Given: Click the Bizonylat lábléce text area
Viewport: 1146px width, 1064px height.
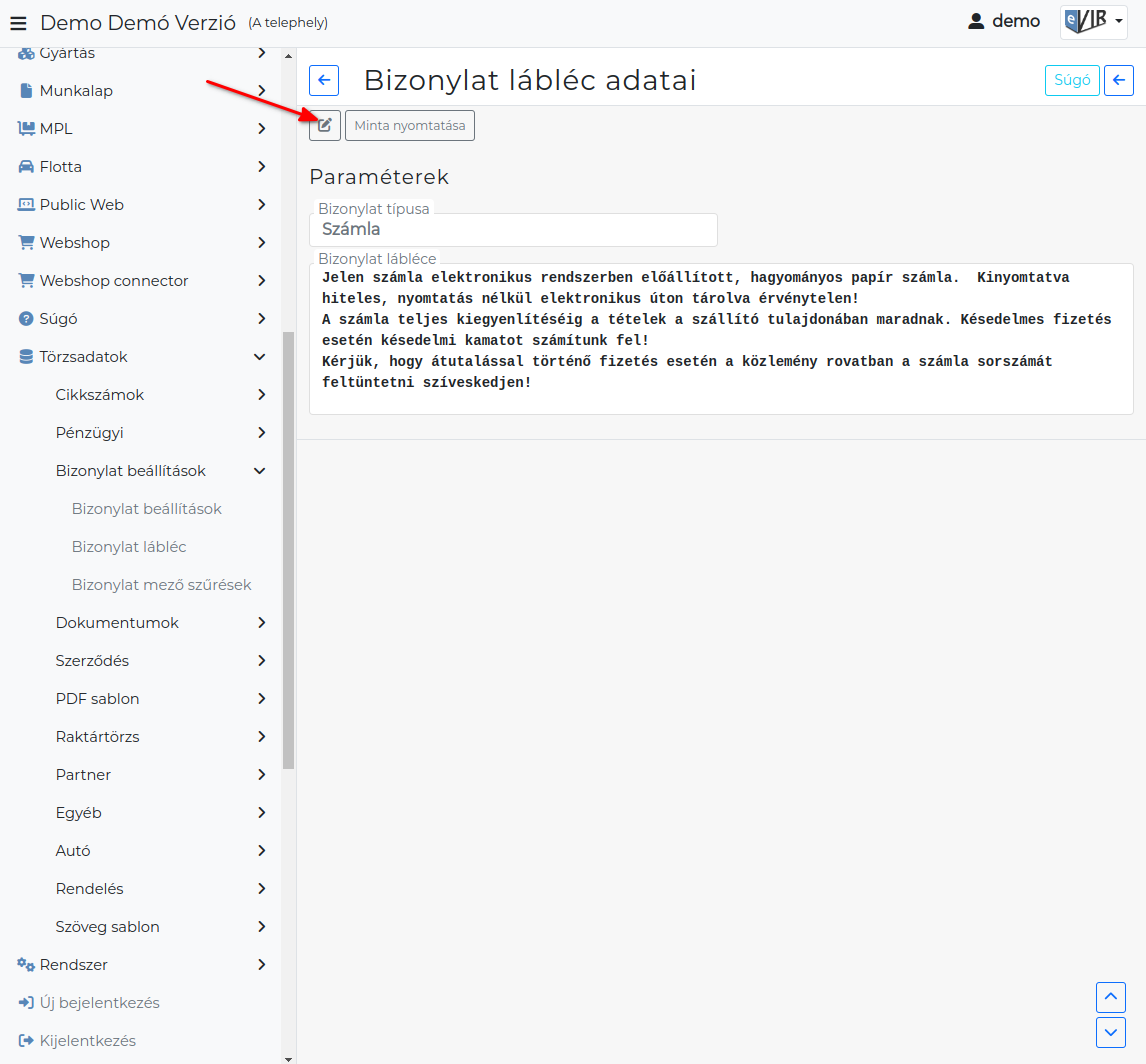Looking at the screenshot, I should click(x=721, y=339).
